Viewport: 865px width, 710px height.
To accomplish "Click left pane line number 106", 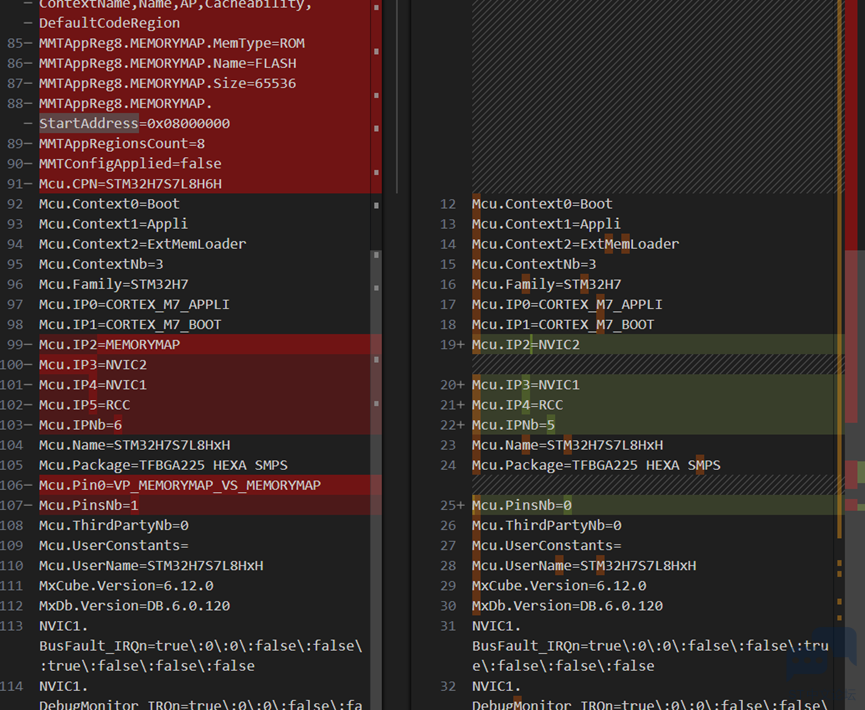I will [12, 485].
